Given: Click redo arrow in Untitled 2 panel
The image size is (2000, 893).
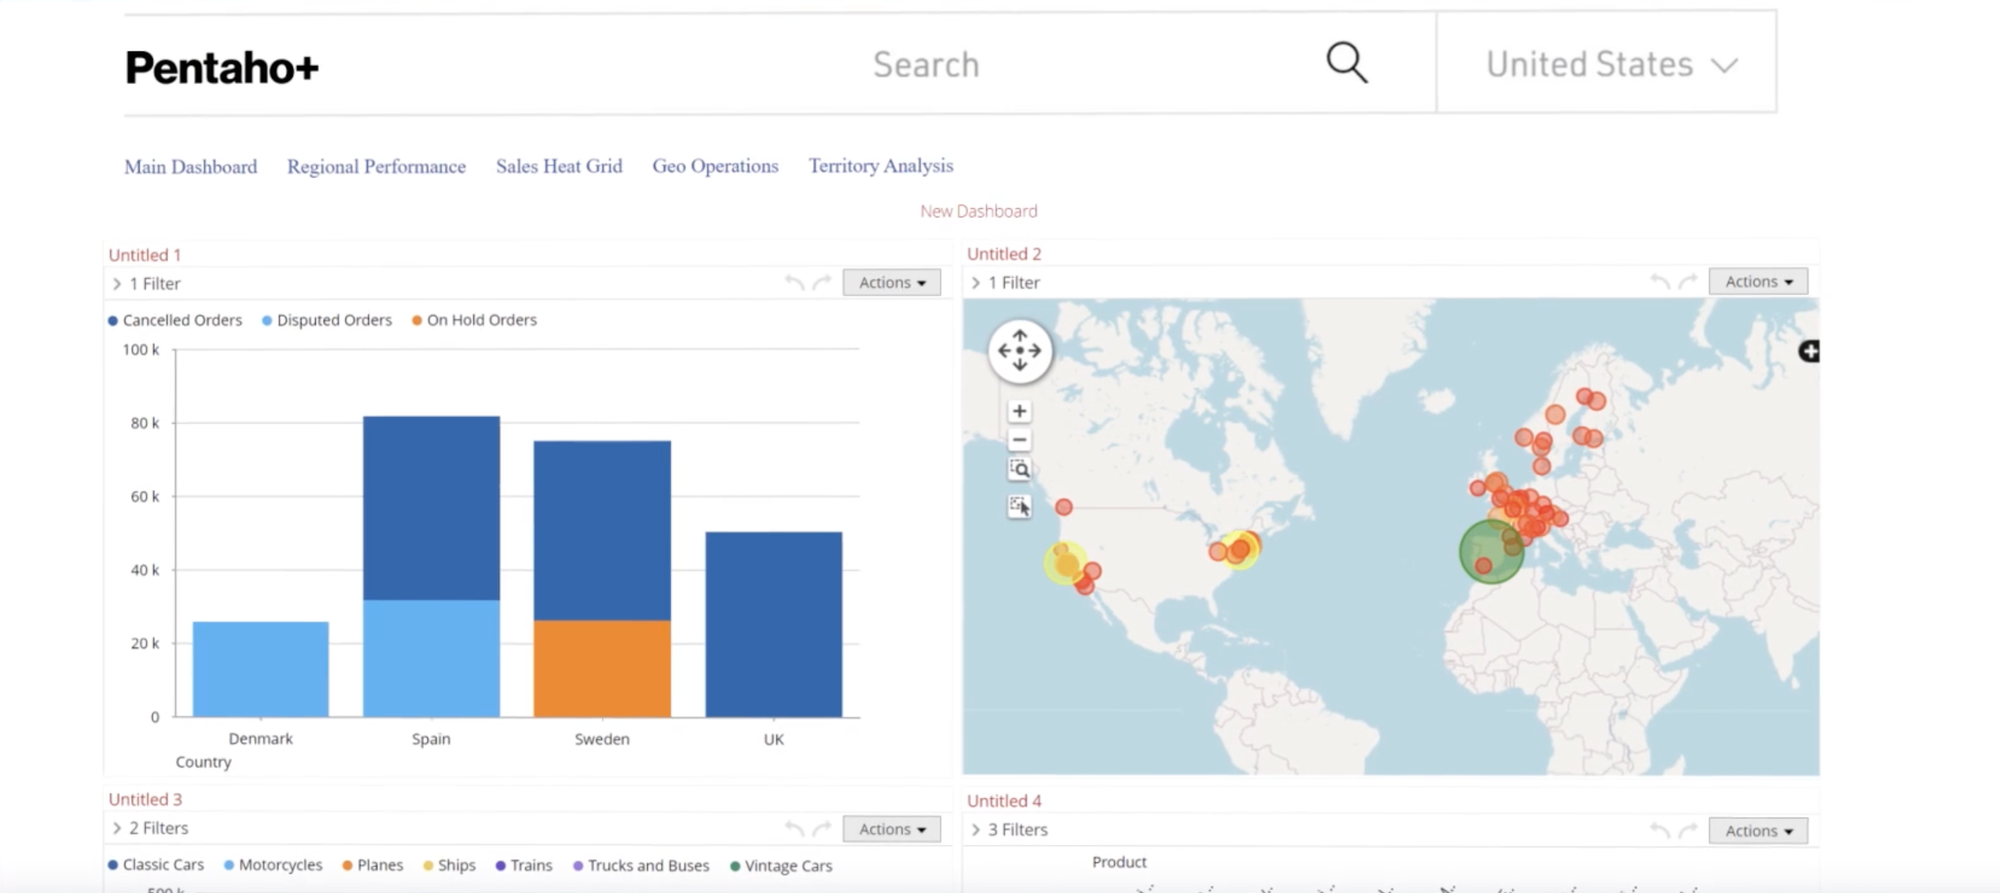Looking at the screenshot, I should click(1688, 282).
